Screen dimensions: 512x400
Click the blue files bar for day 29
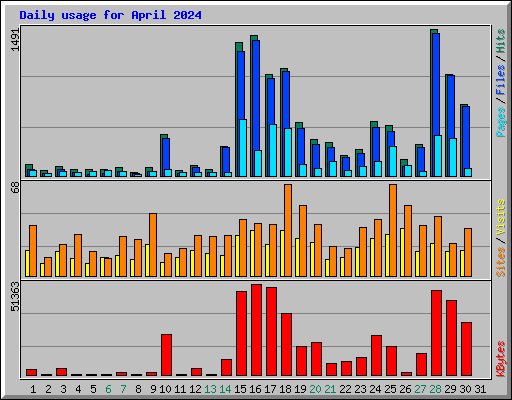451,108
